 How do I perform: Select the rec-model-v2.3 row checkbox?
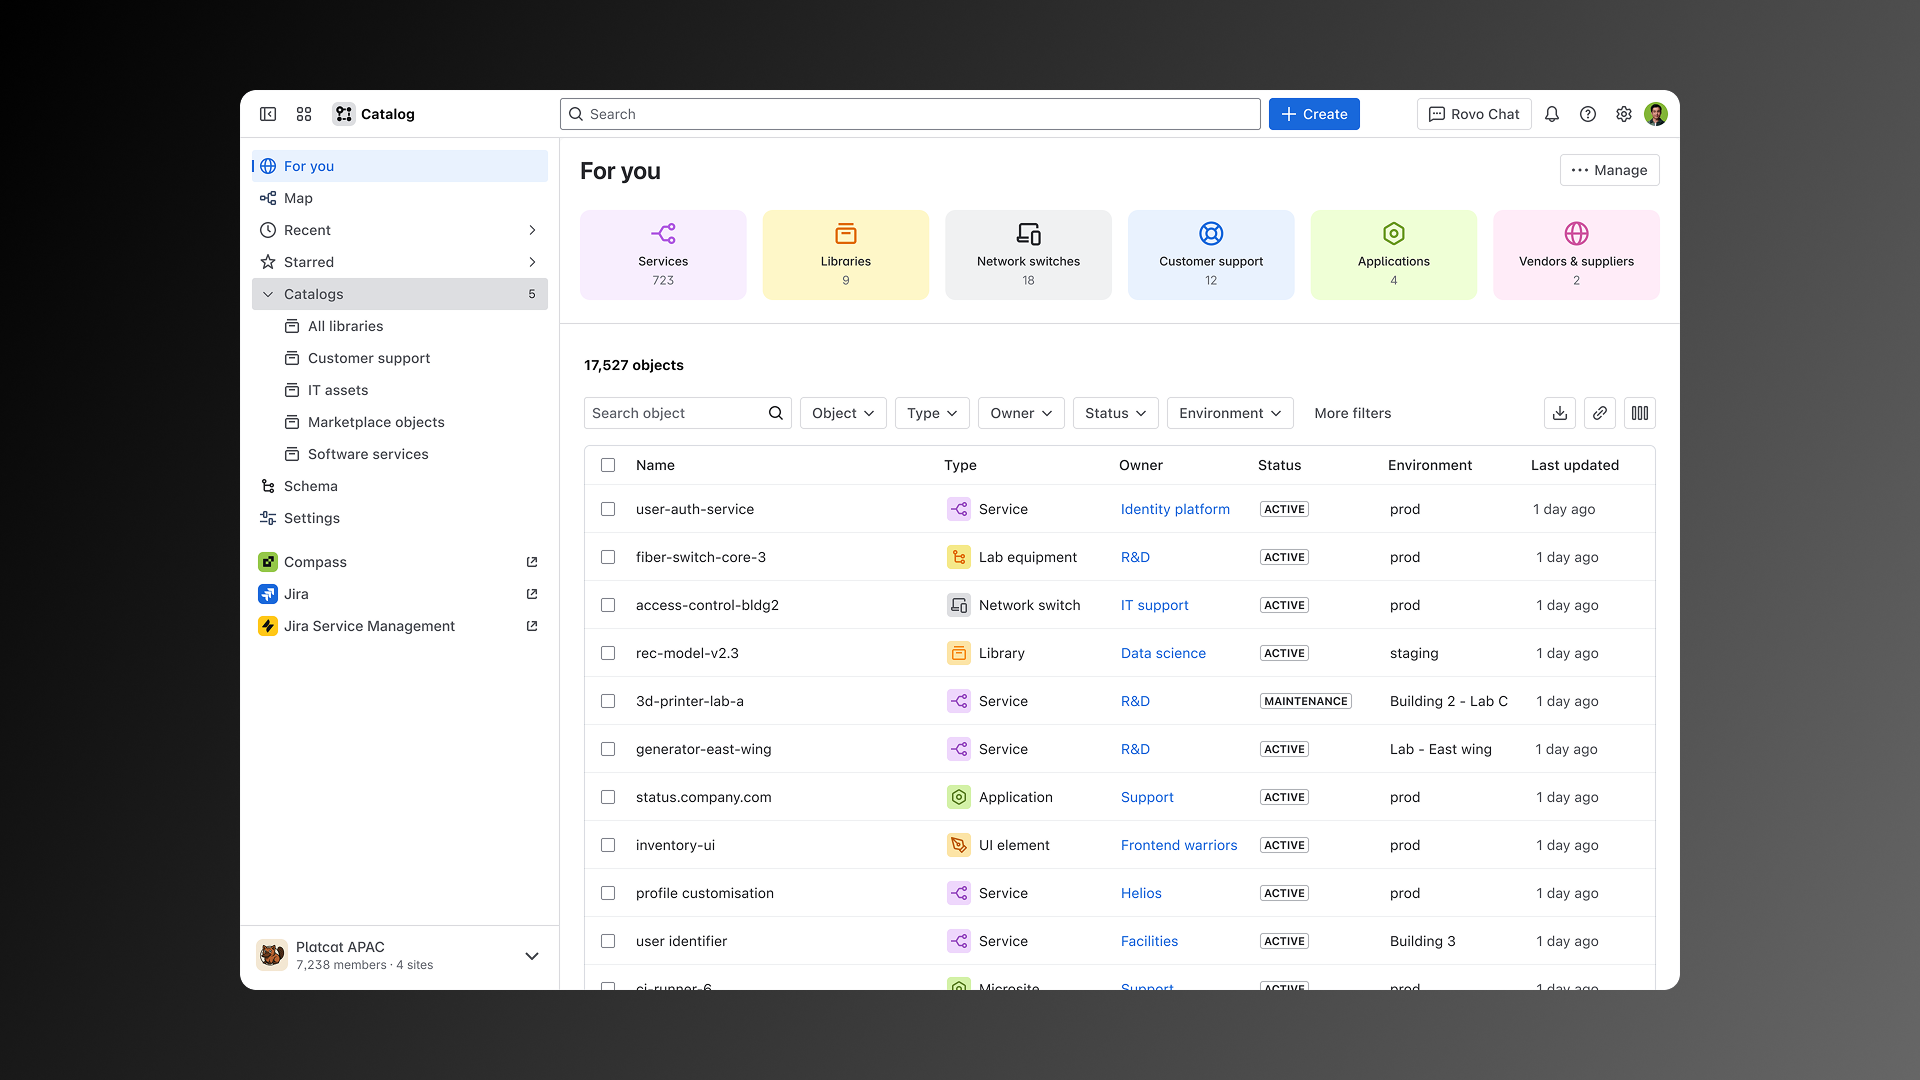[608, 653]
